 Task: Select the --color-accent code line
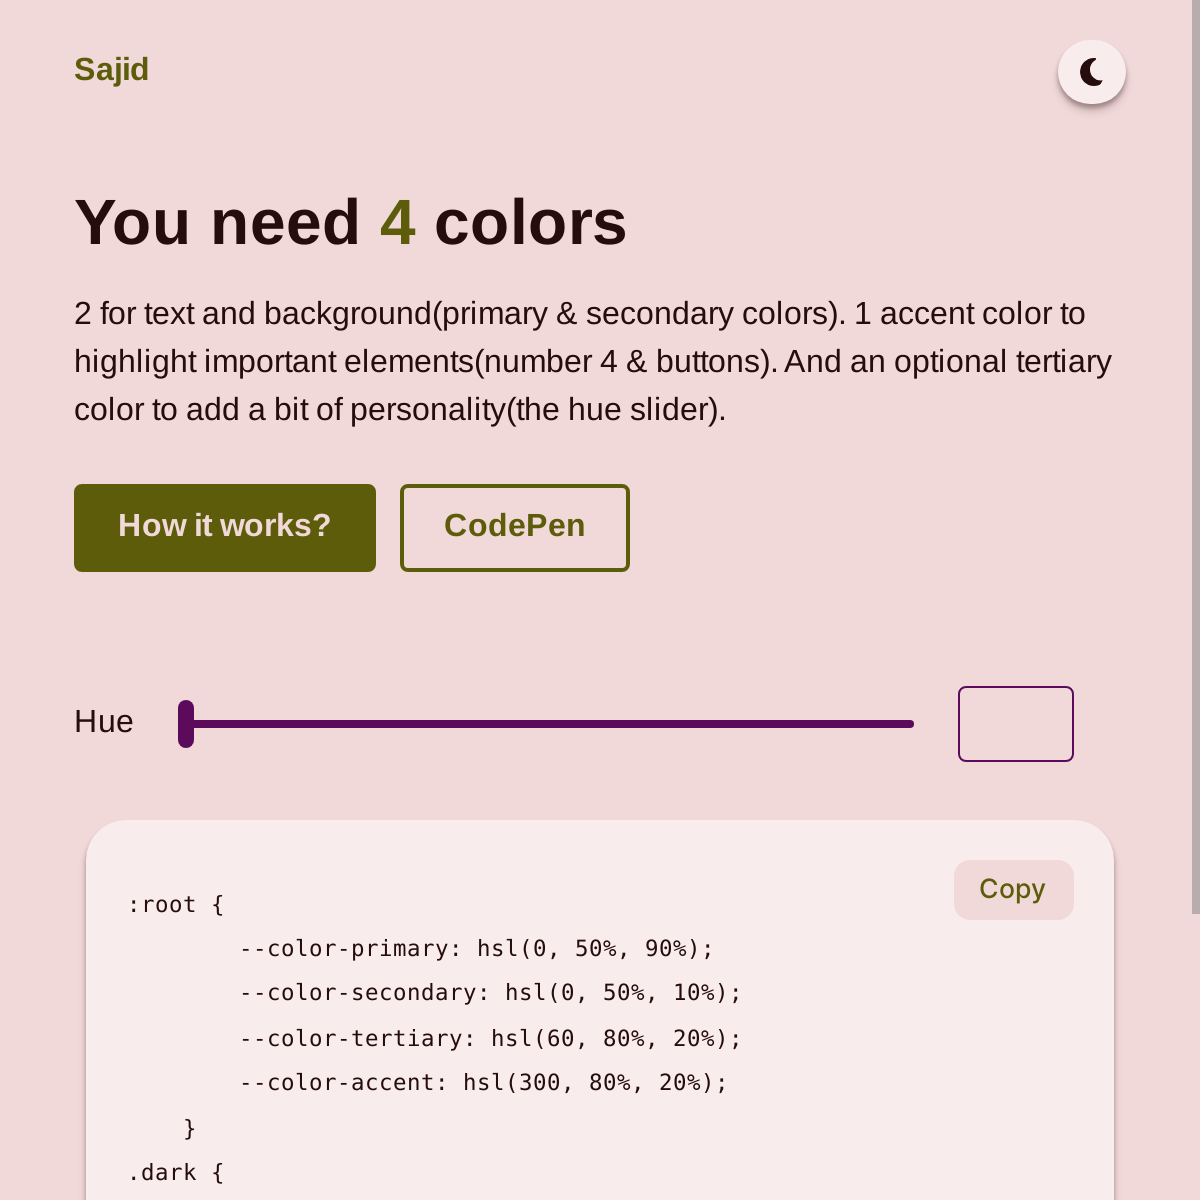coord(483,1083)
